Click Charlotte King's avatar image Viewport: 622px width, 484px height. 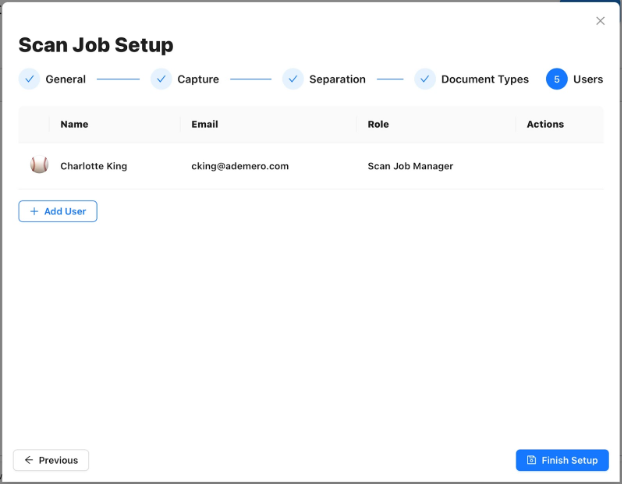tap(39, 165)
